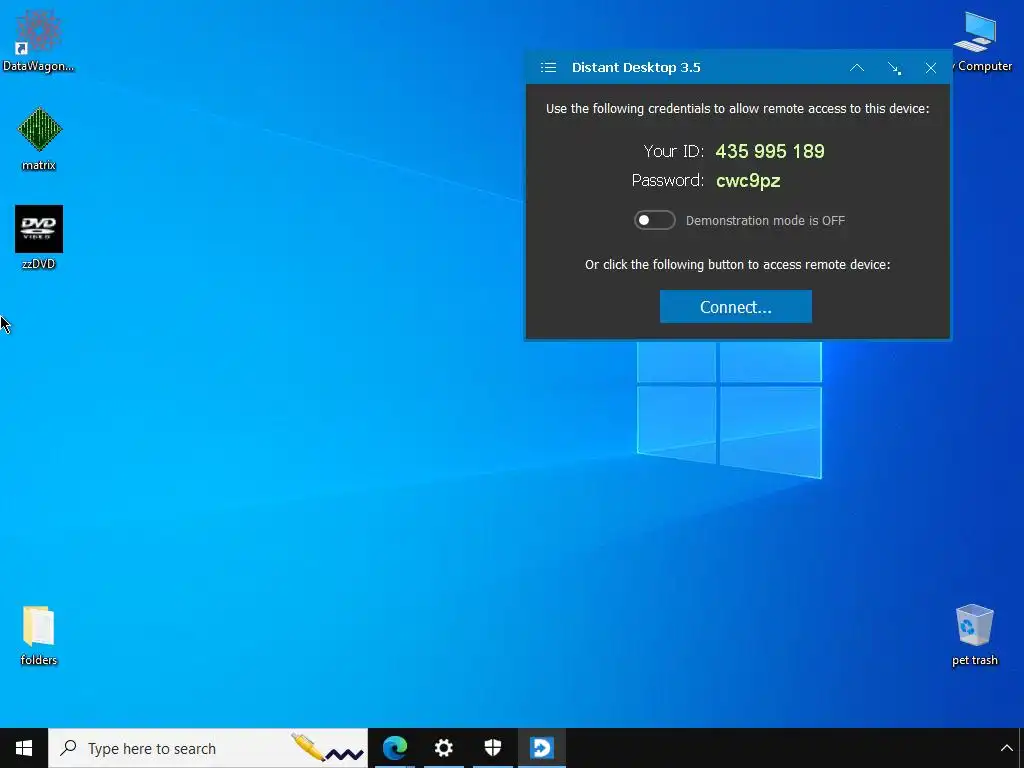
Task: Select the folders desktop icon
Action: pyautogui.click(x=39, y=635)
